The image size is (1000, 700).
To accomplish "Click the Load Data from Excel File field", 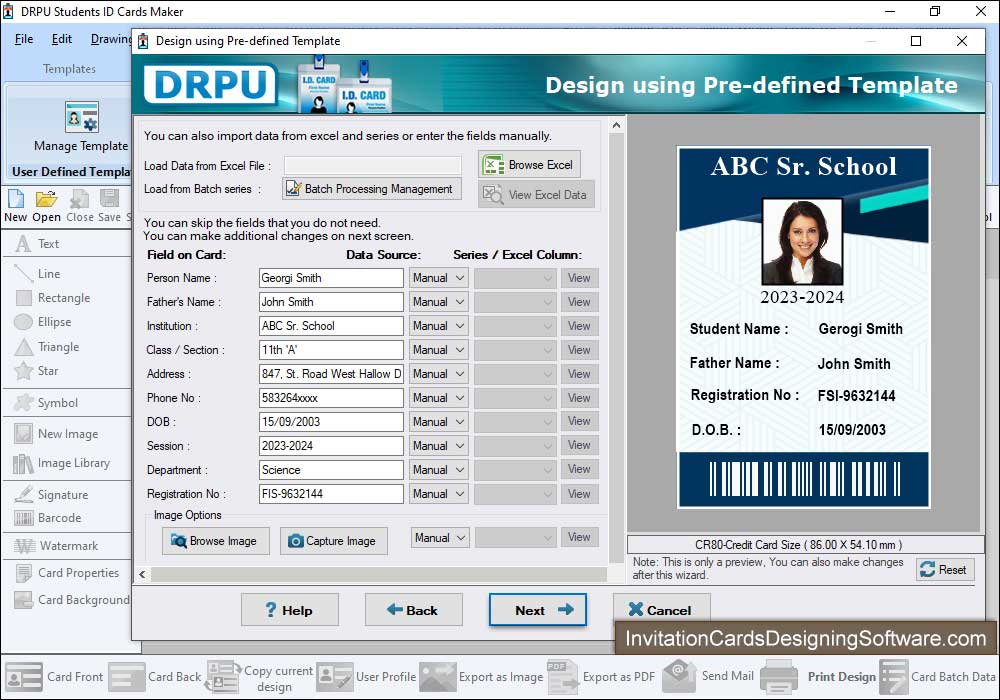I will coord(372,166).
